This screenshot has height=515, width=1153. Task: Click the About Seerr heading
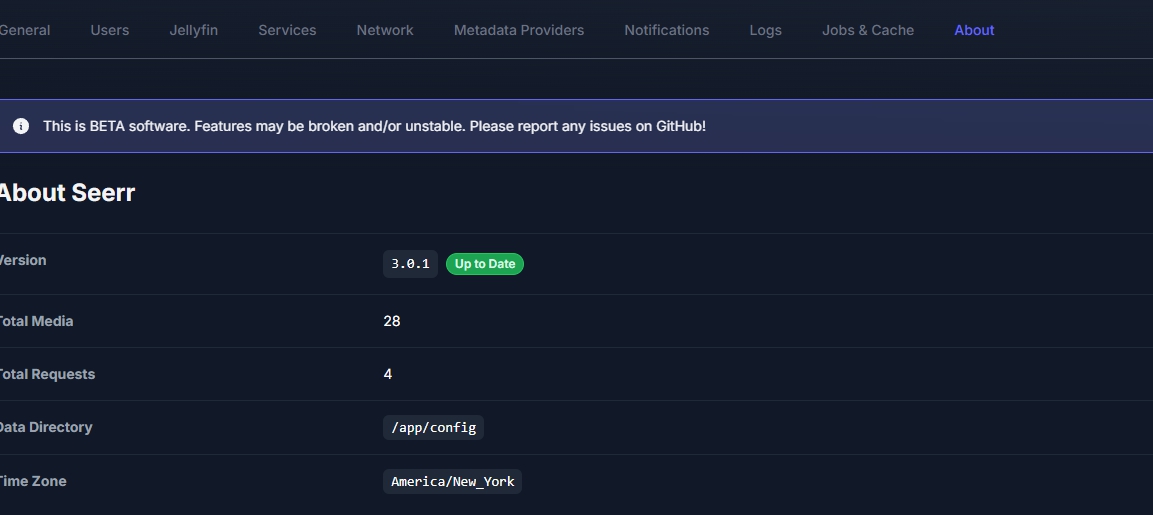click(67, 193)
